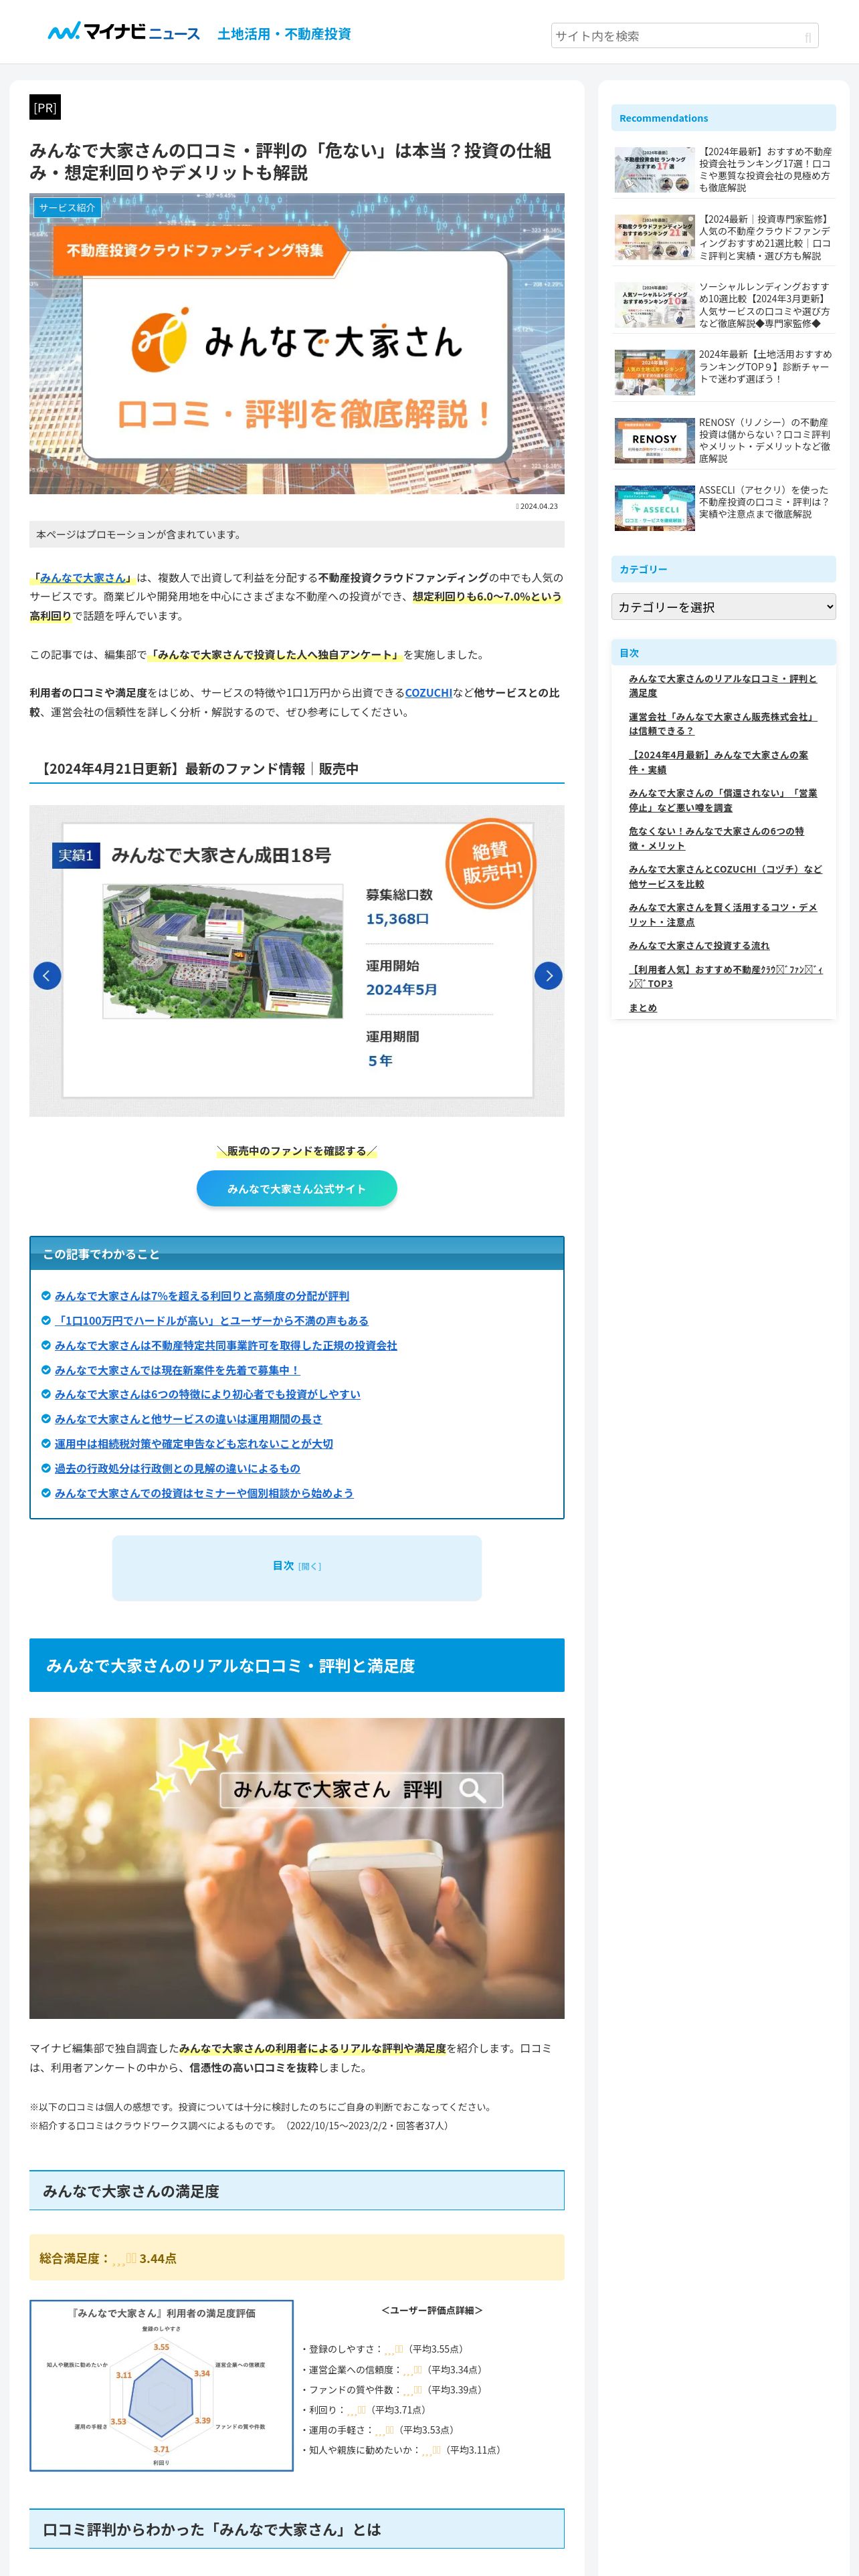This screenshot has width=859, height=2576.
Task: Go to previous fund slide arrow
Action: pos(47,976)
